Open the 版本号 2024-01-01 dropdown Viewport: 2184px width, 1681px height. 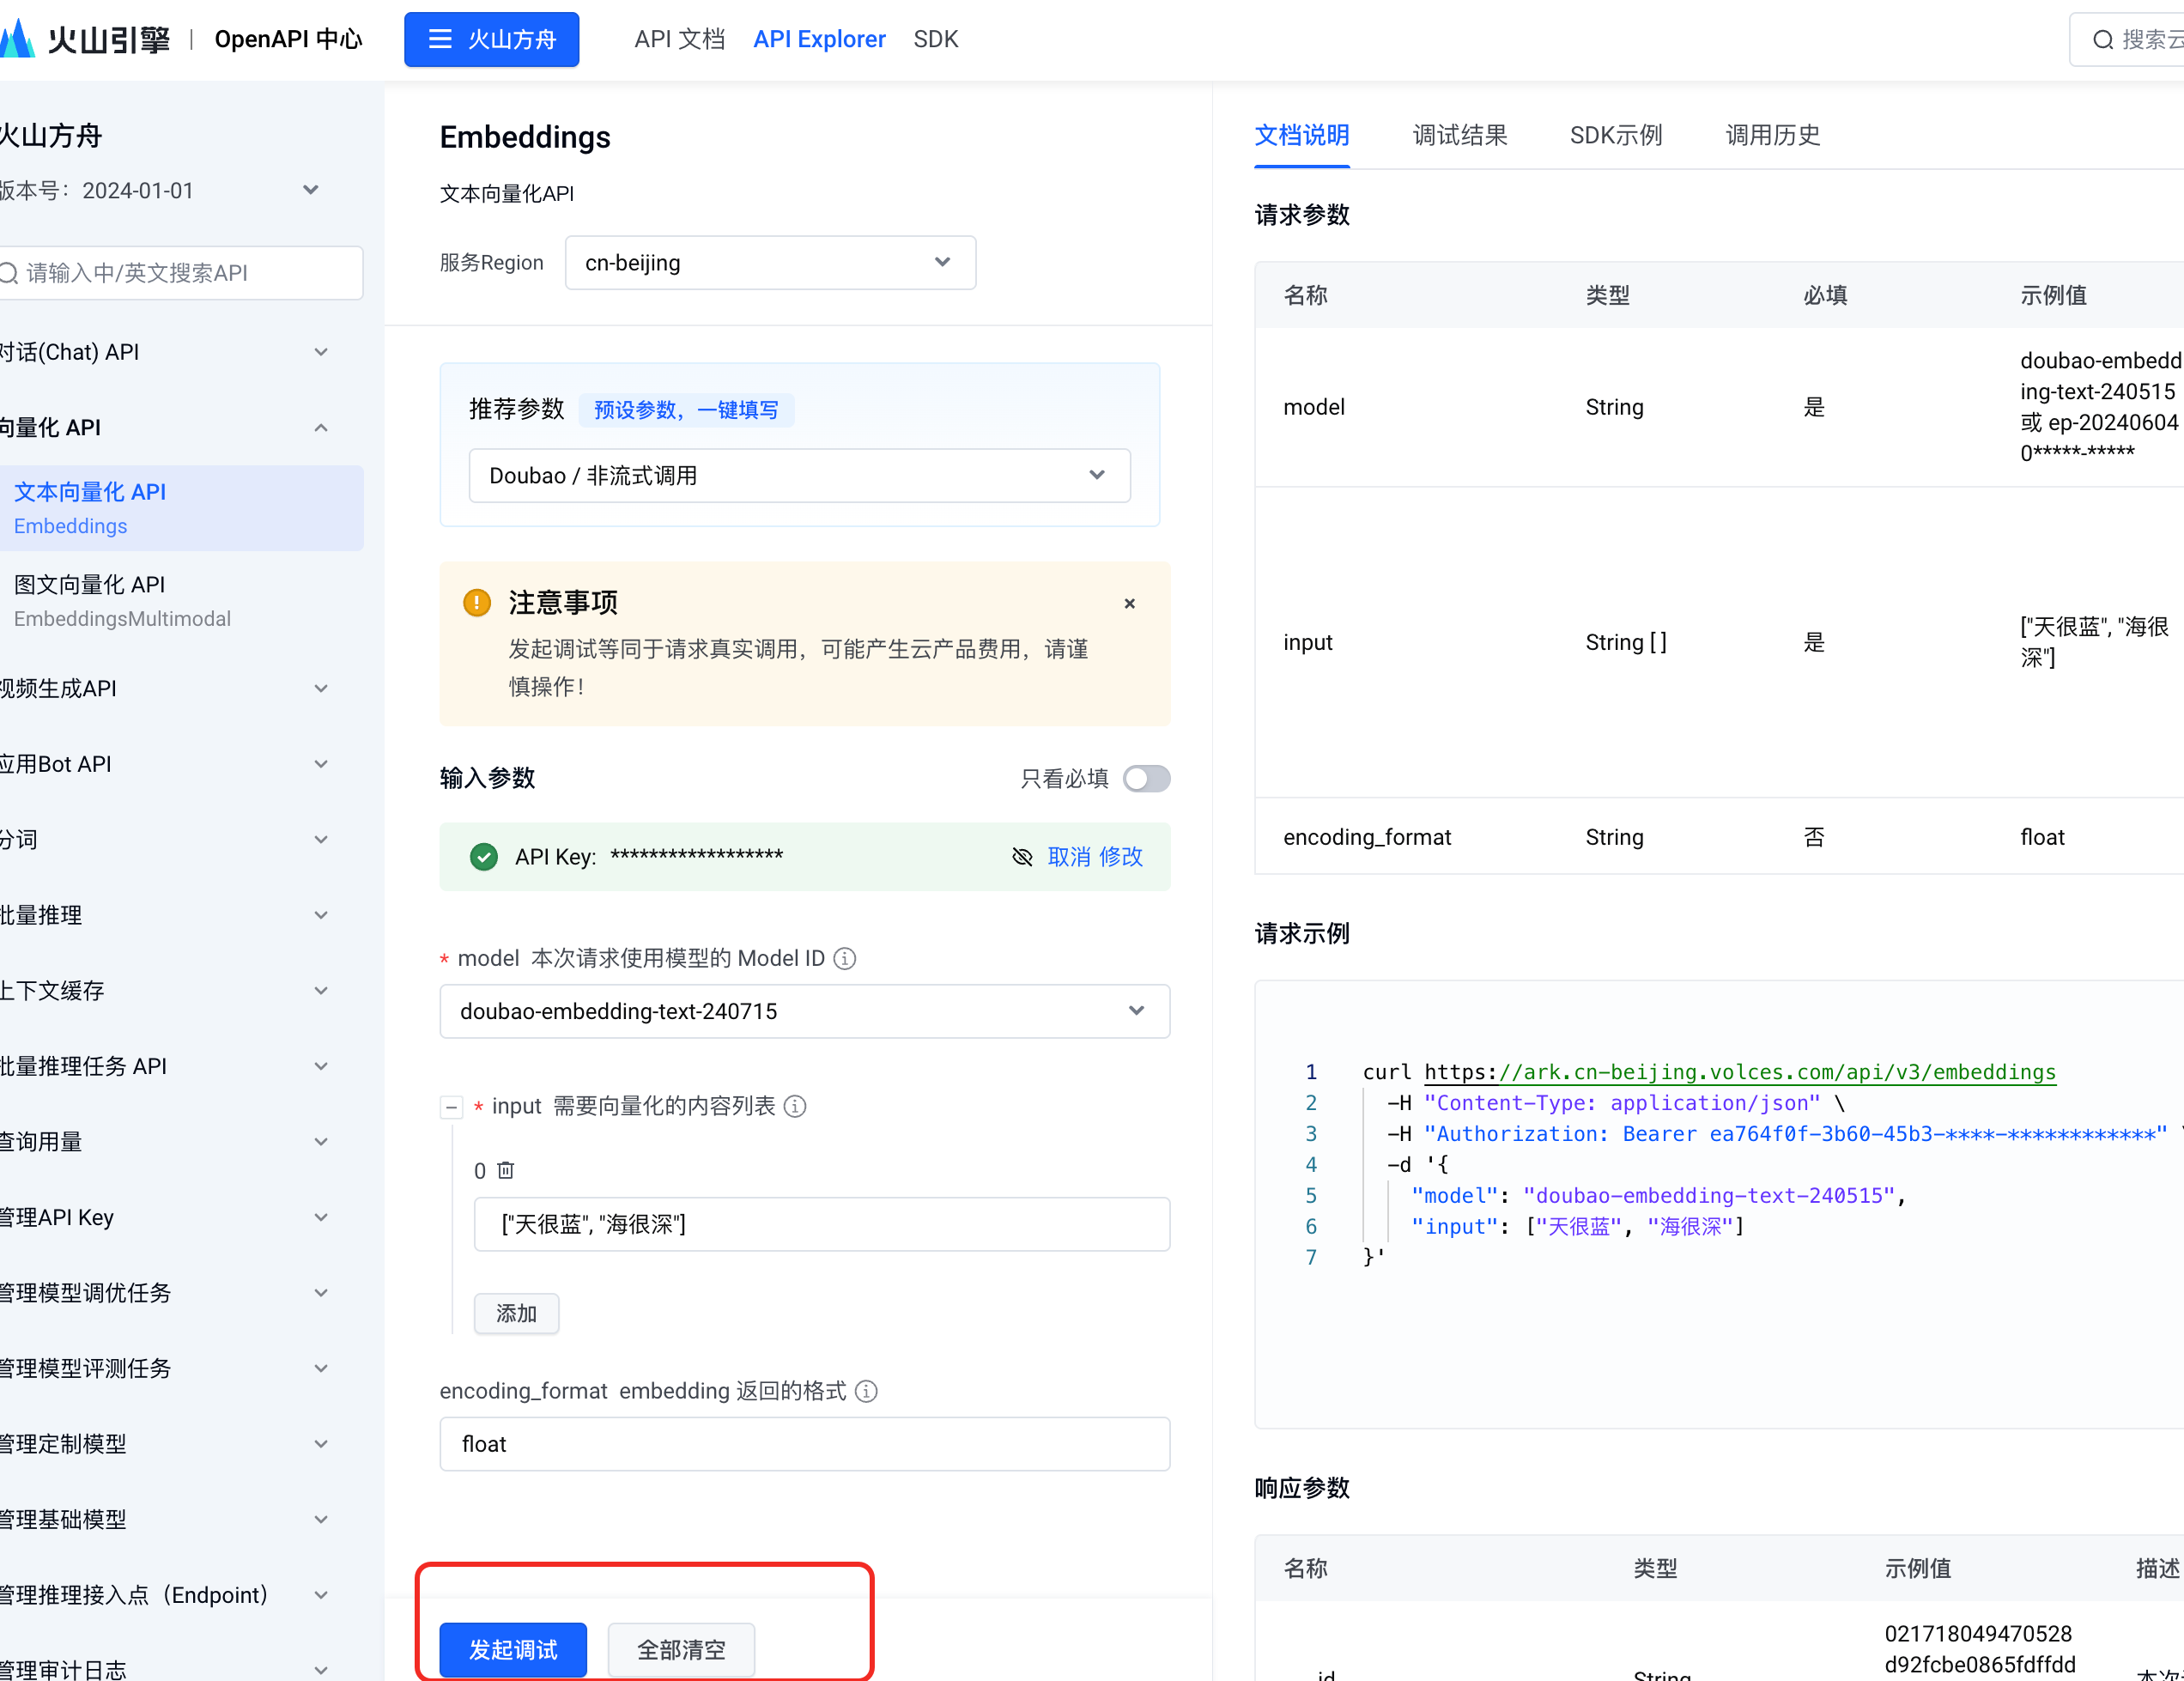(x=311, y=190)
